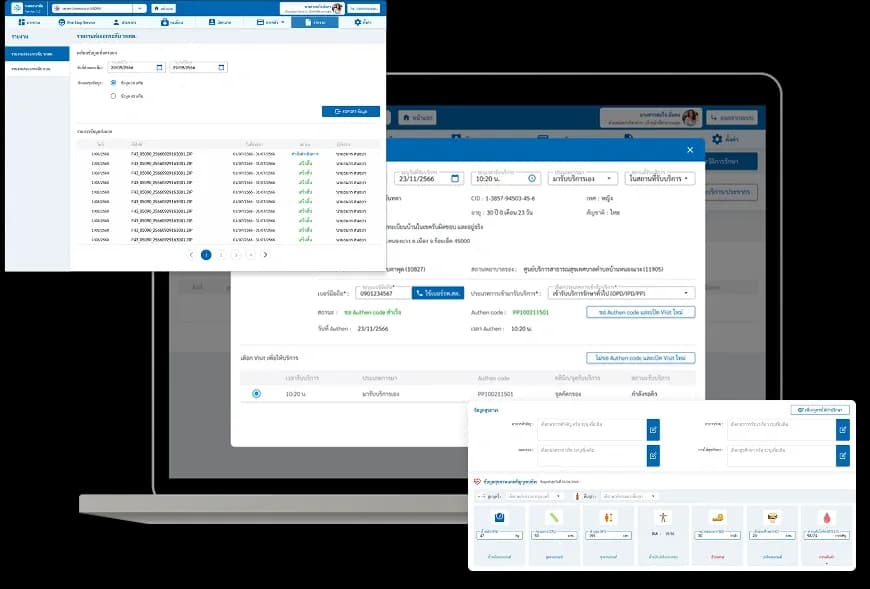Open OPD/IPD/PP service type dropdown
This screenshot has width=870, height=589.
[x=621, y=293]
